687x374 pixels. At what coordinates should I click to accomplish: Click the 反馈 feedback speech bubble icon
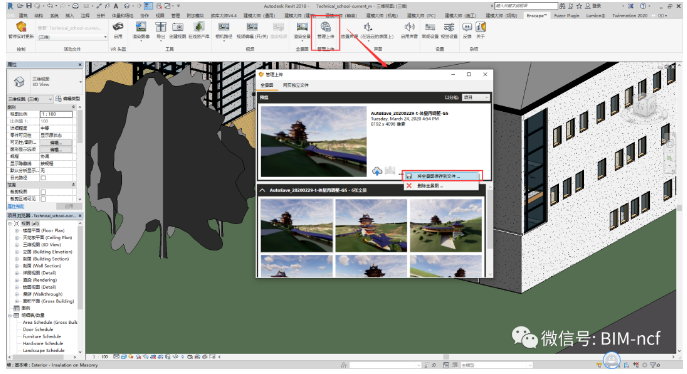(467, 27)
